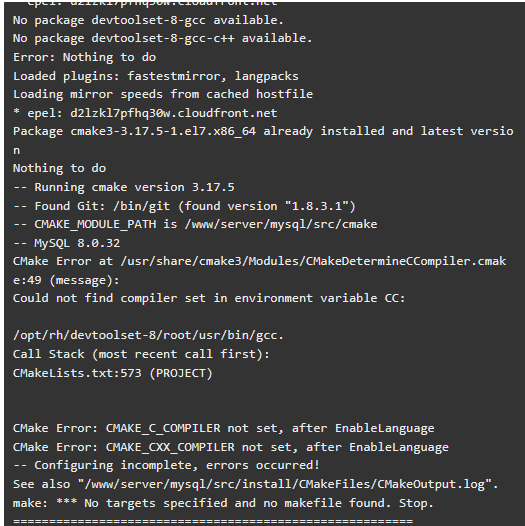
Task: Click the CMakeLists.txt:573 (PROJECT) line
Action: [113, 373]
